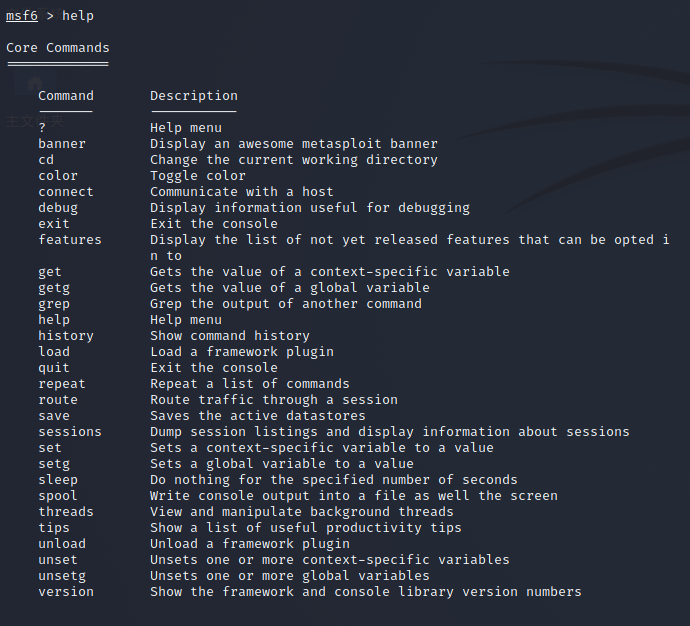
Task: Click the Core Commands heading
Action: tap(58, 48)
